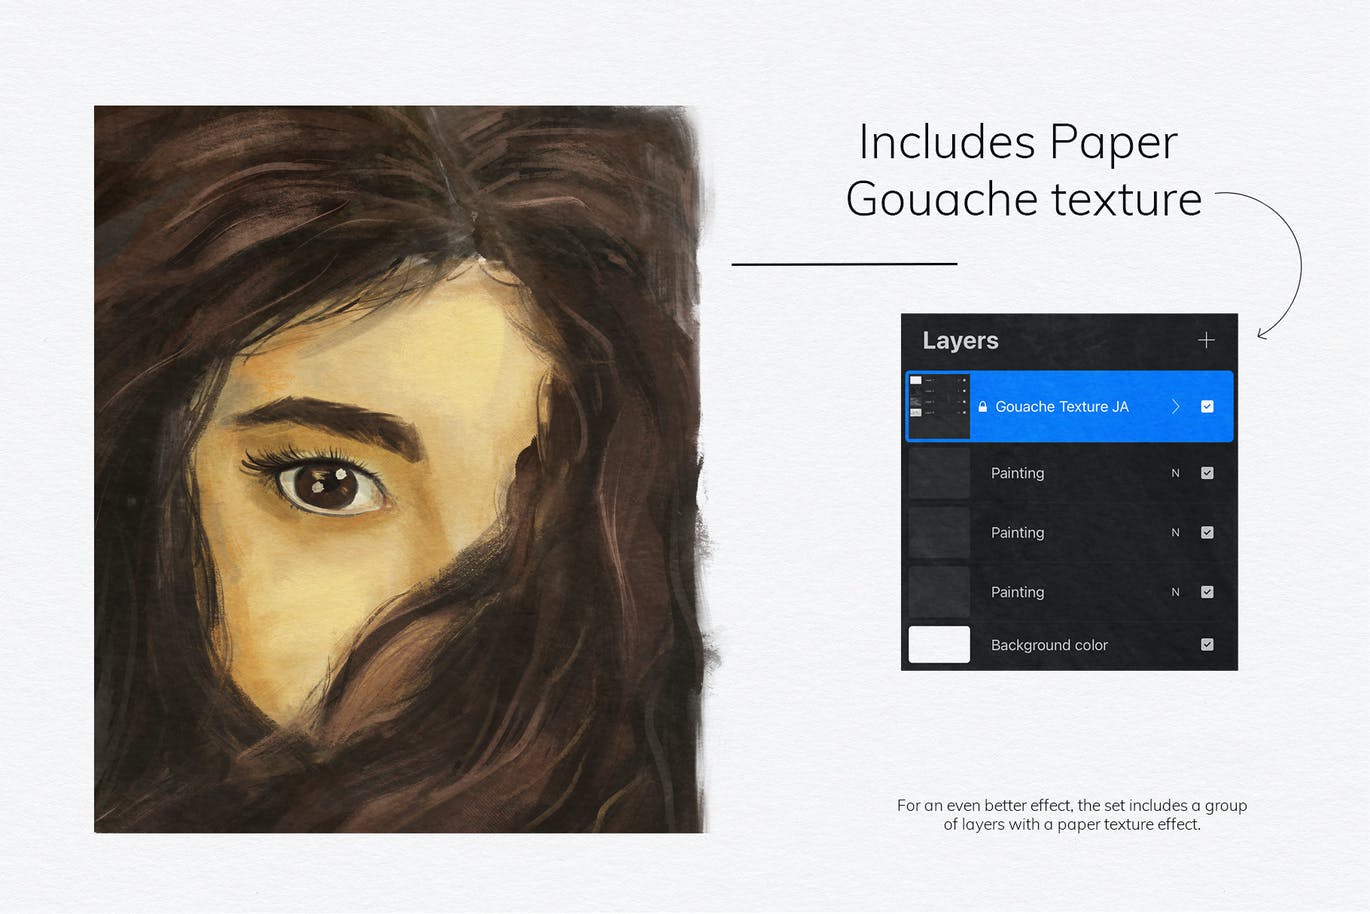Image resolution: width=1370 pixels, height=914 pixels.
Task: Tap the Layers panel title
Action: (x=960, y=340)
